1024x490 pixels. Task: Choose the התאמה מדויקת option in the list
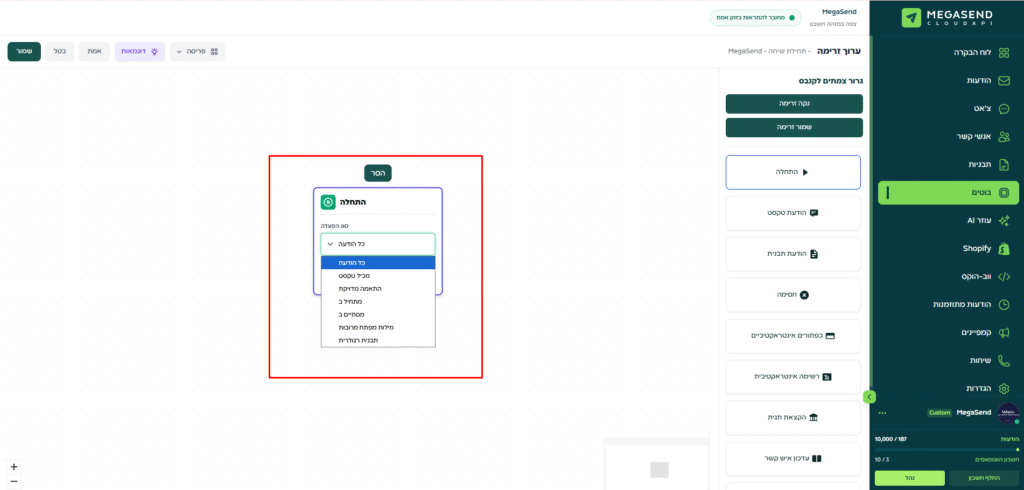[x=378, y=288]
